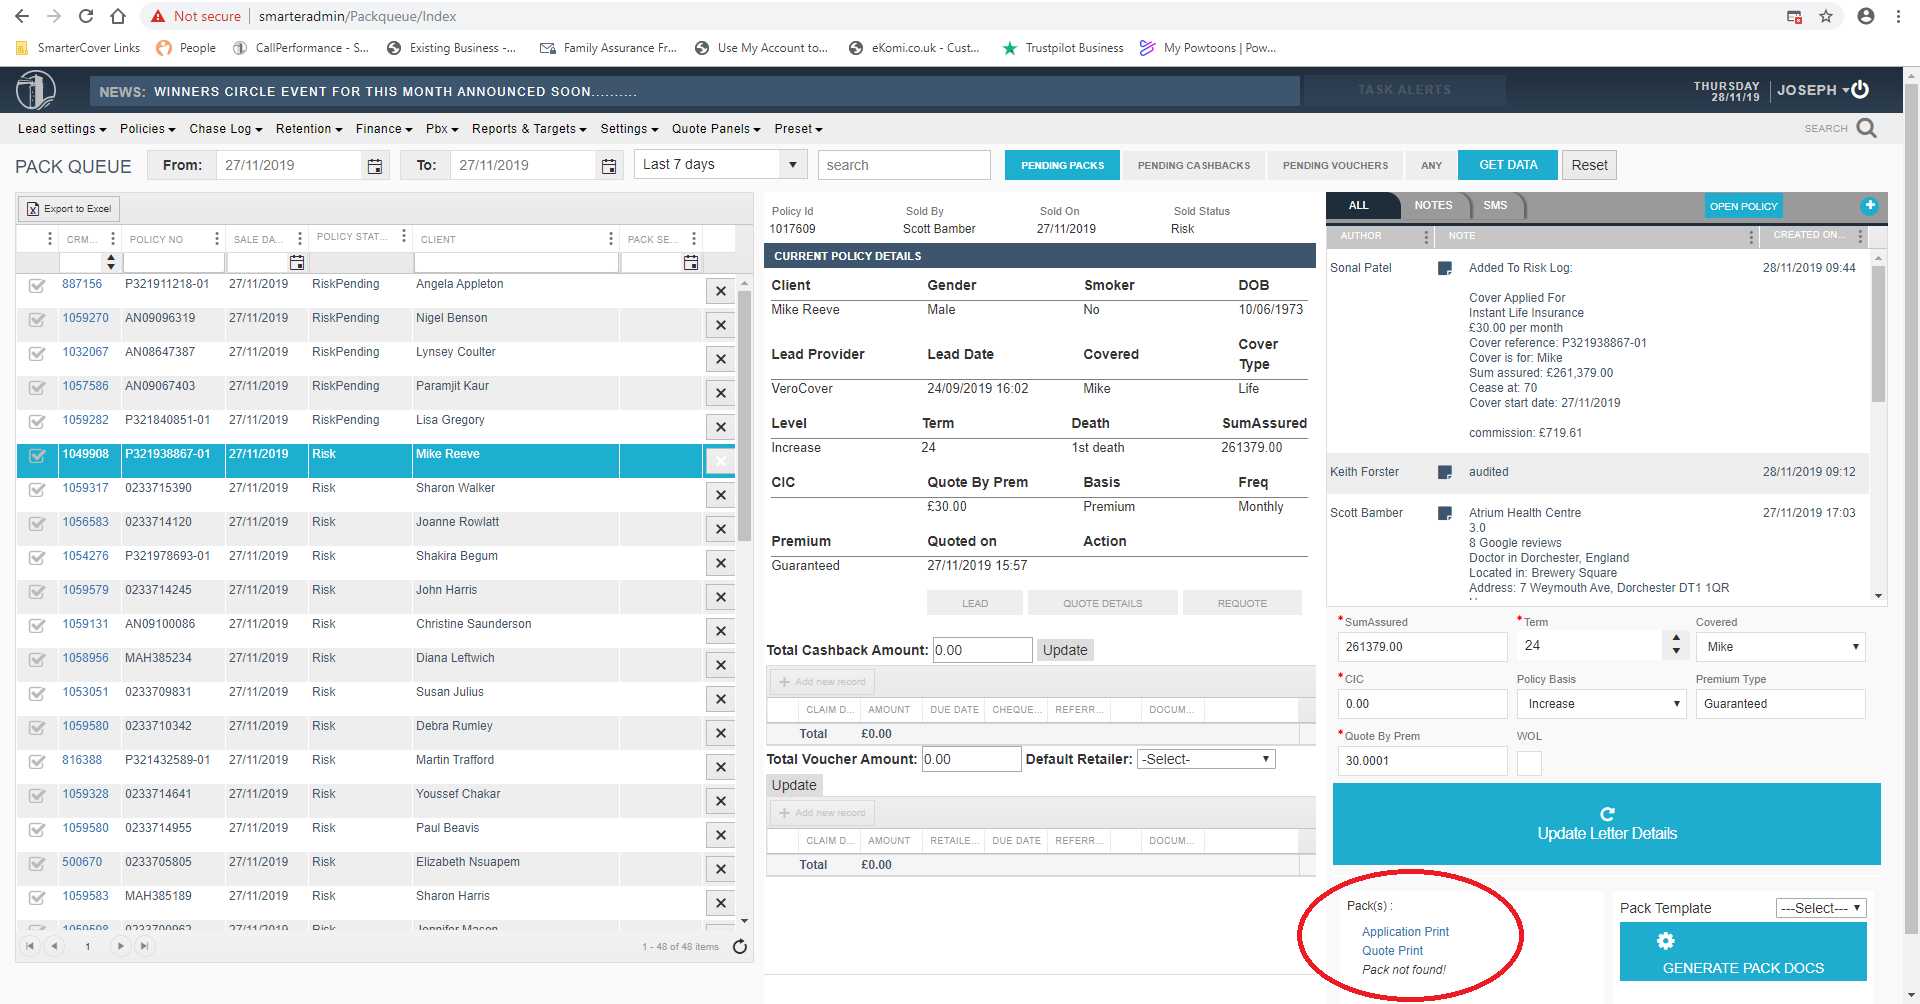Open the Default Retailer select dropdown

click(x=1206, y=759)
